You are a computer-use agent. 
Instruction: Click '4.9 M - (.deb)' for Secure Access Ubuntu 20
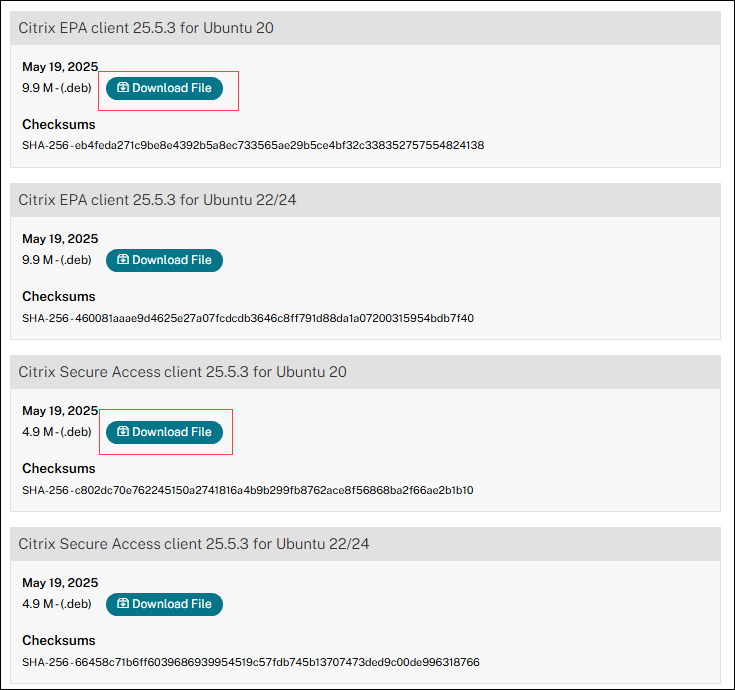click(x=57, y=432)
